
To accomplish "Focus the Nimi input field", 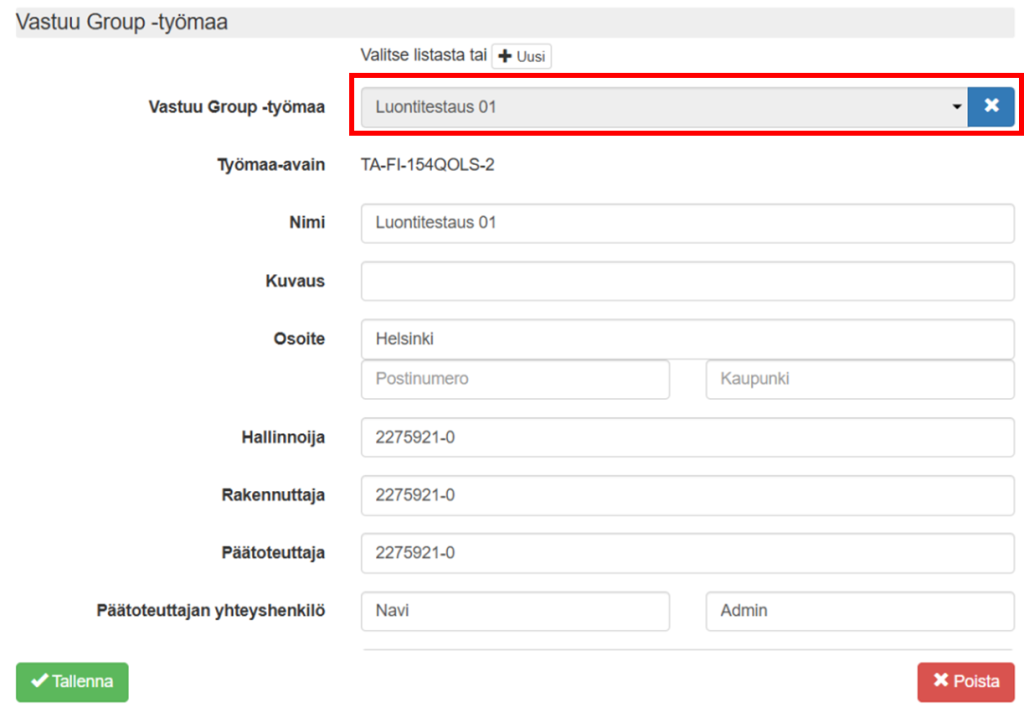I will (688, 223).
